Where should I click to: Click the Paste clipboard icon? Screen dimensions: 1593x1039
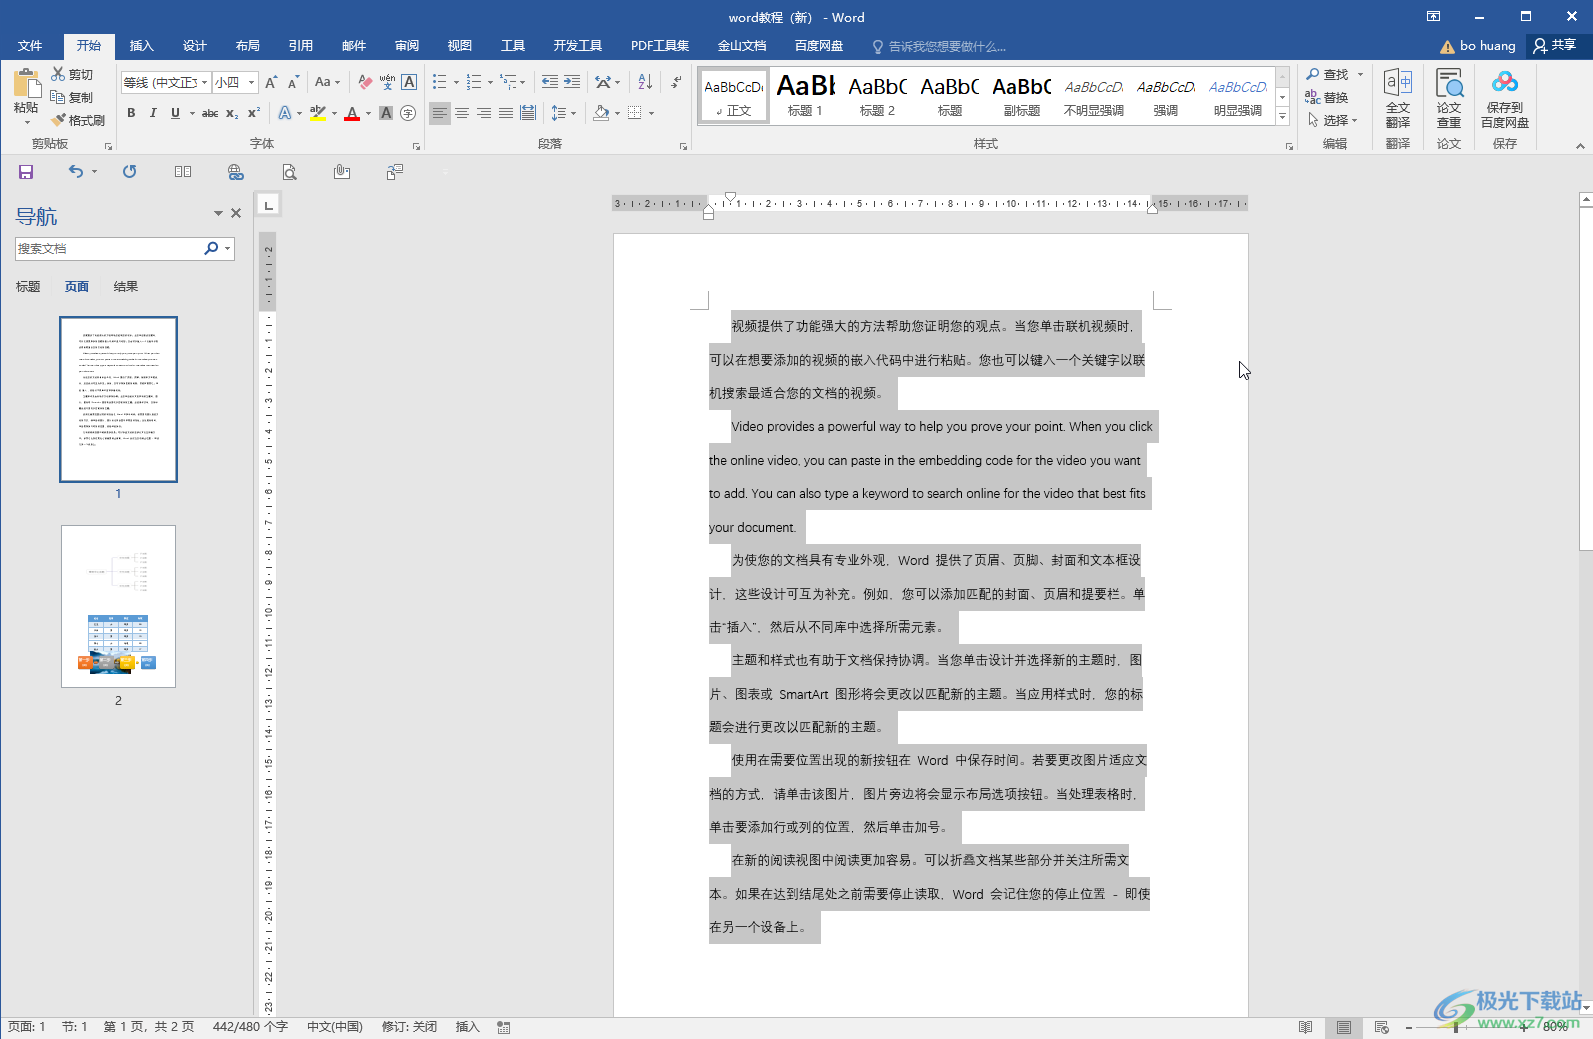point(26,83)
